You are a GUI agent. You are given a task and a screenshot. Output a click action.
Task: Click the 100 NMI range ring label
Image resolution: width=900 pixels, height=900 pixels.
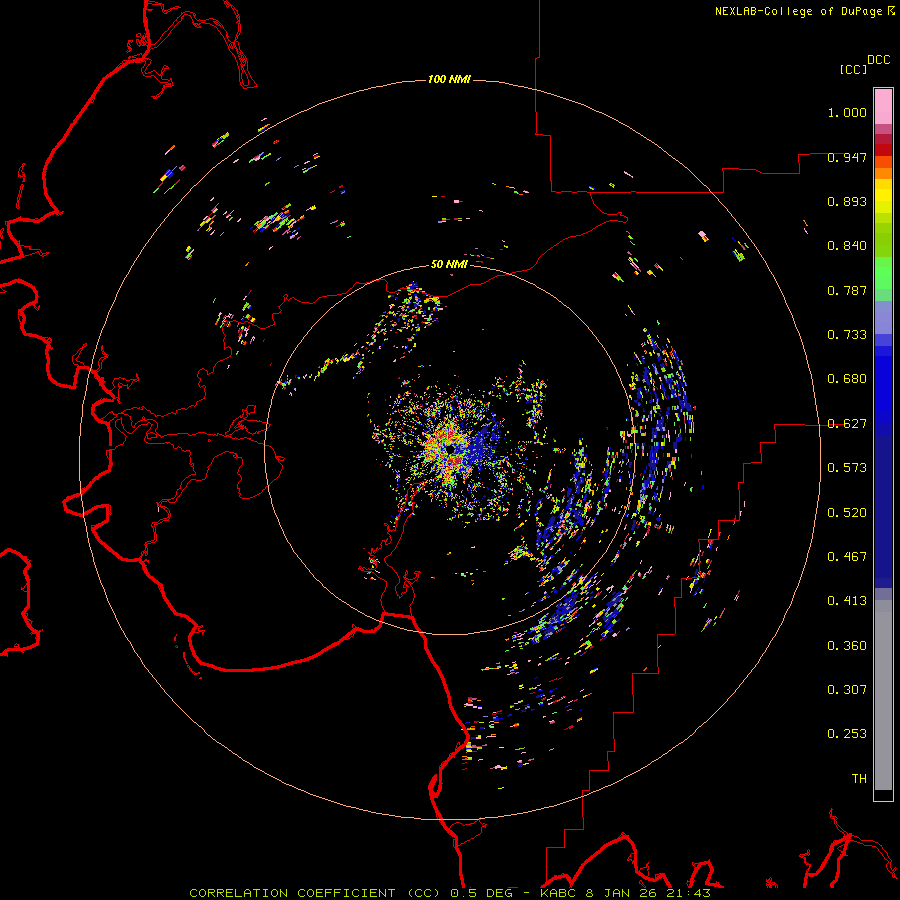[449, 79]
